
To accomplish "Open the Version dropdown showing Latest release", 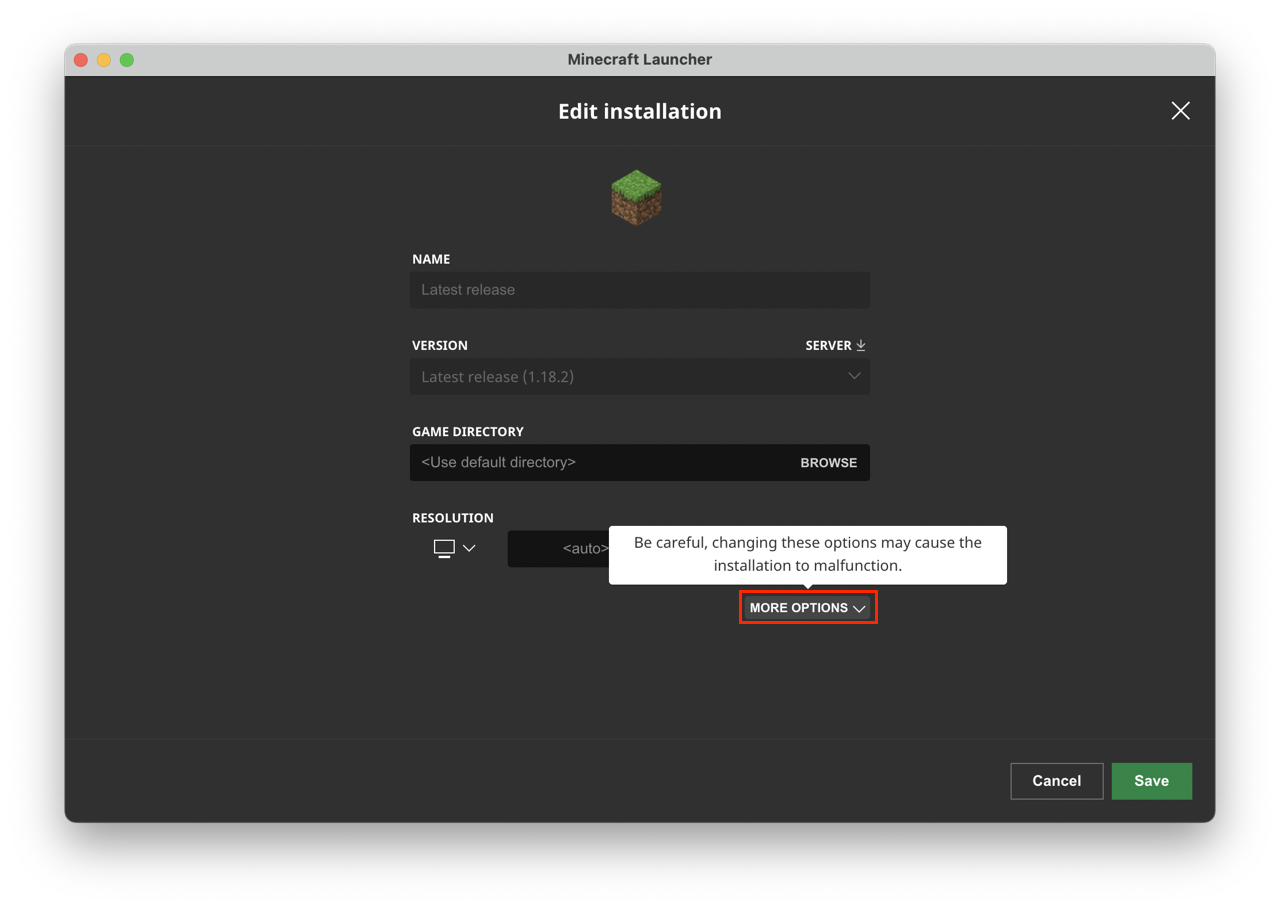I will [630, 377].
